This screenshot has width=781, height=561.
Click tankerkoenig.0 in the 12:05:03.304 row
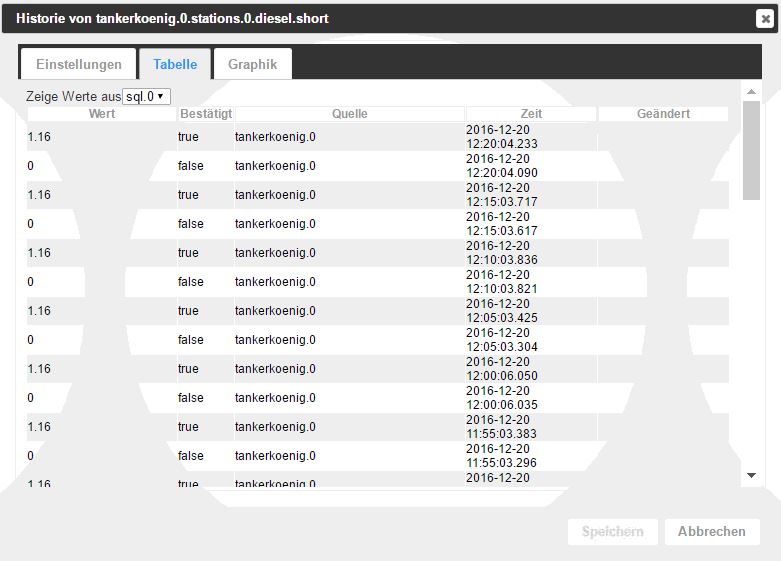[x=275, y=340]
